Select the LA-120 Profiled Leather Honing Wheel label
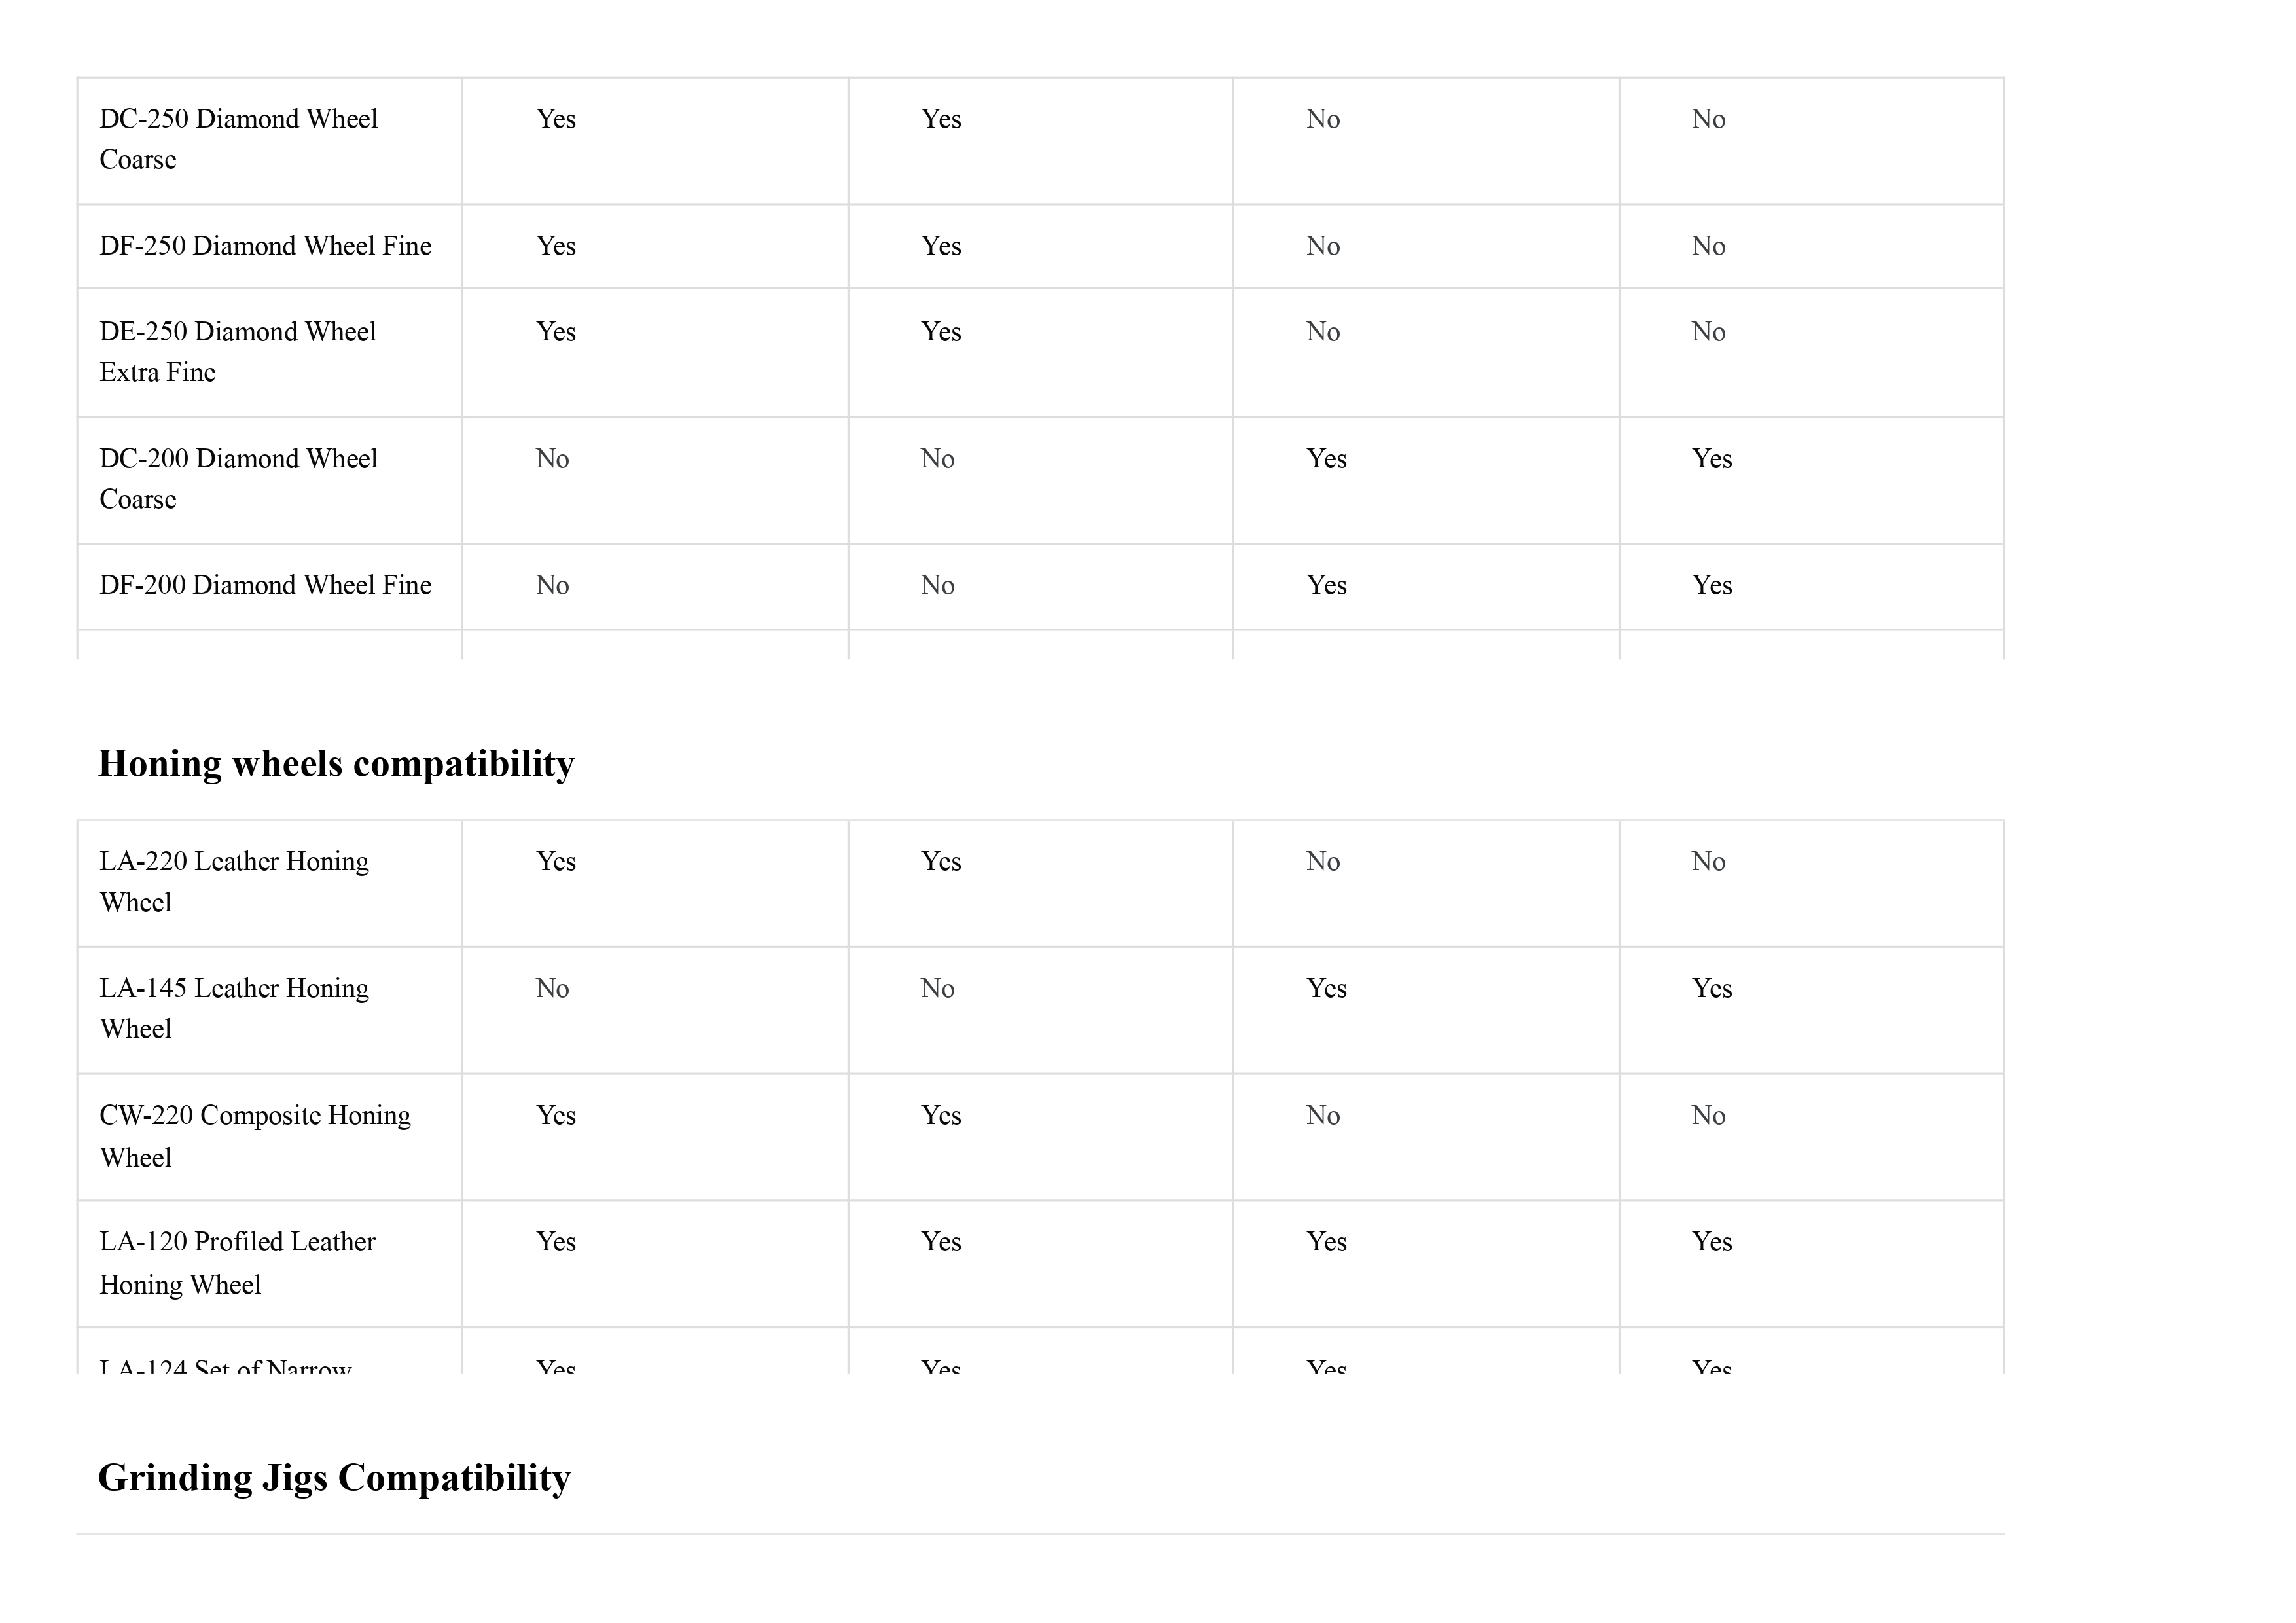 pos(237,1263)
